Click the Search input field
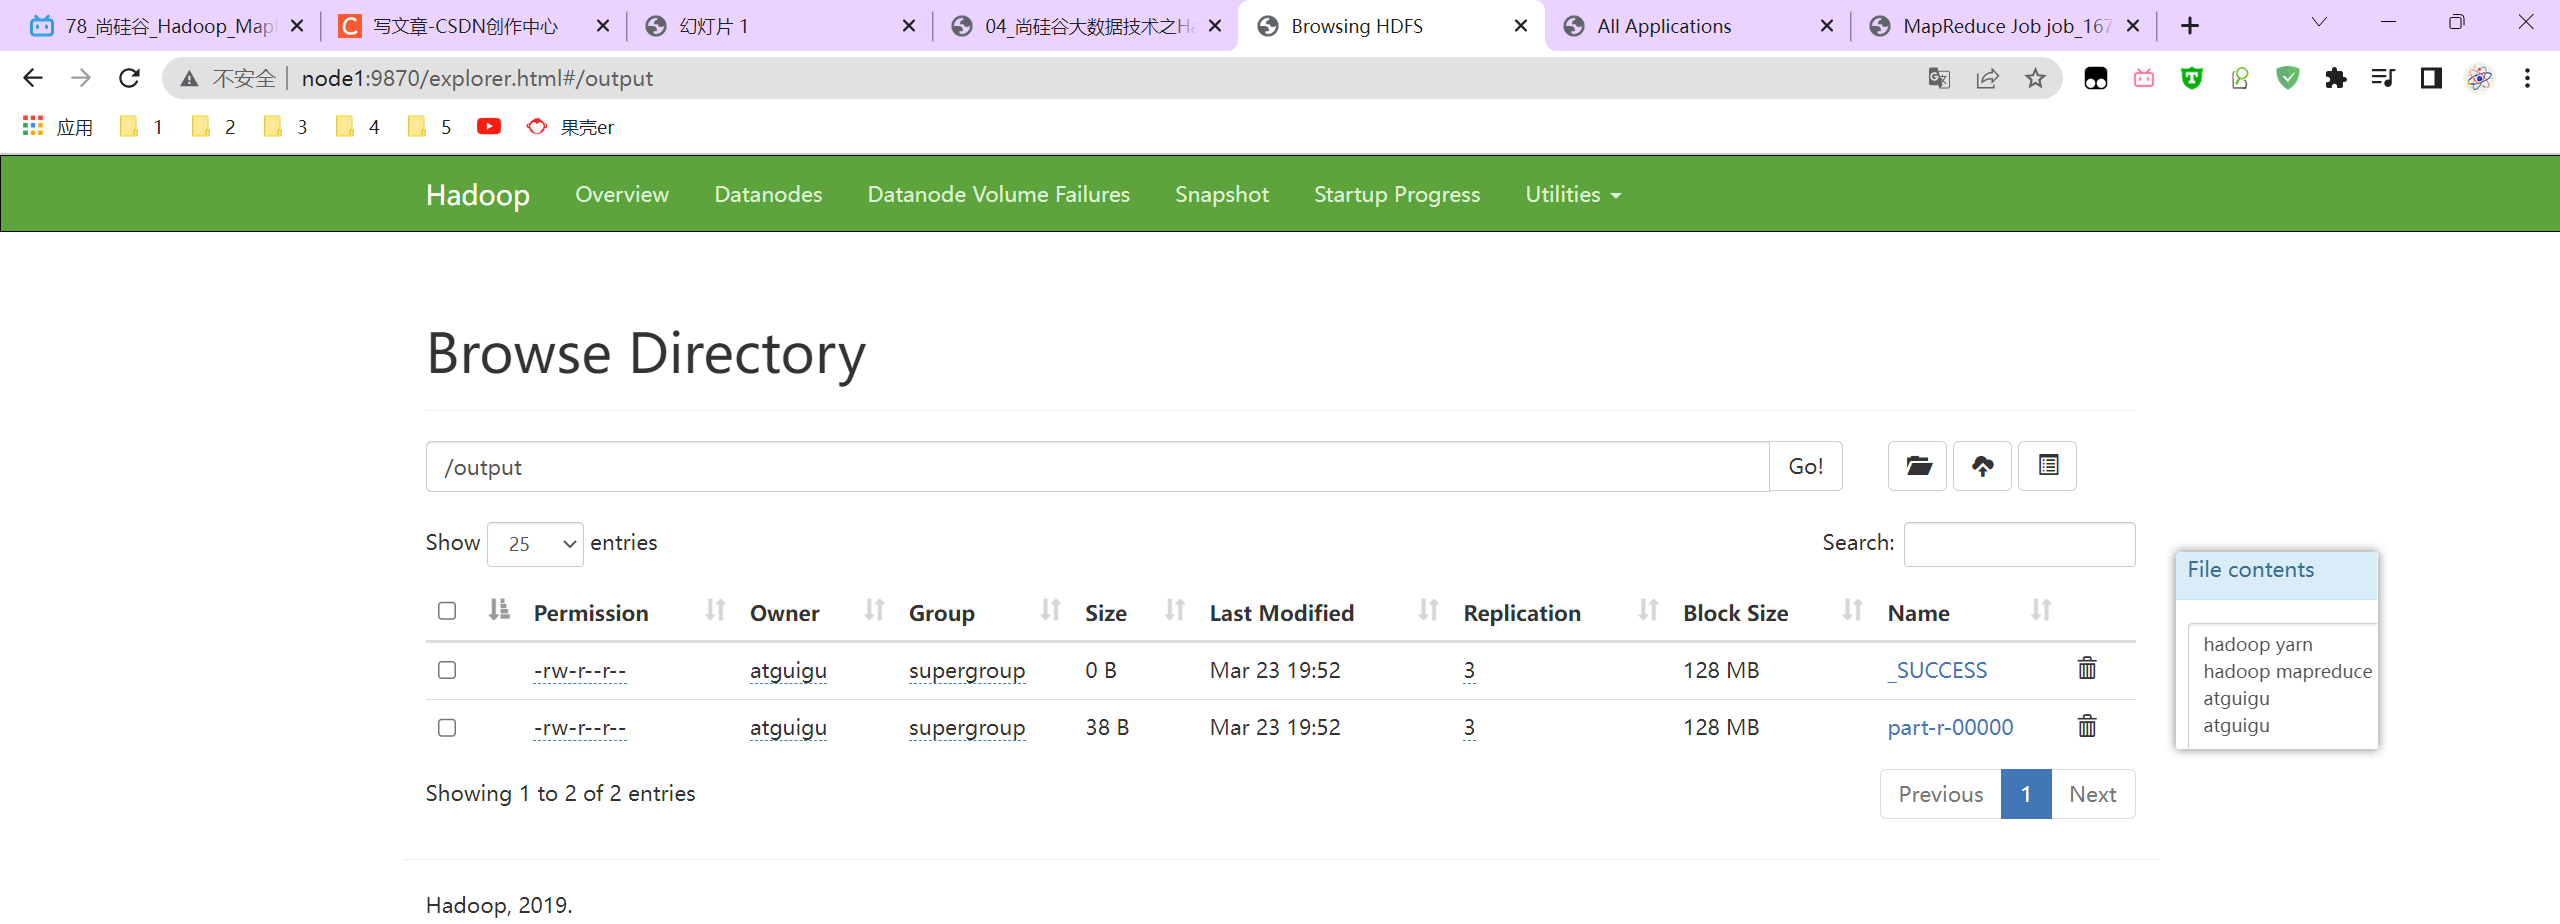This screenshot has width=2560, height=924. [x=2019, y=544]
